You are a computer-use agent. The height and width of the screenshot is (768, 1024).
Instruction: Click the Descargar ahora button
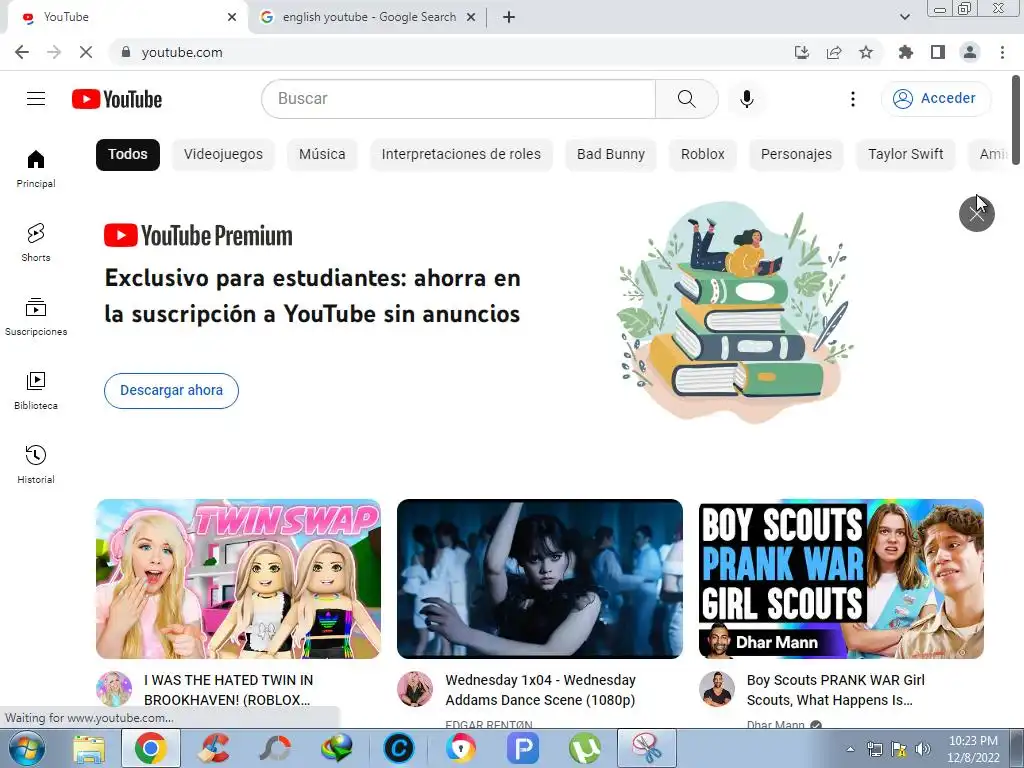click(x=171, y=391)
